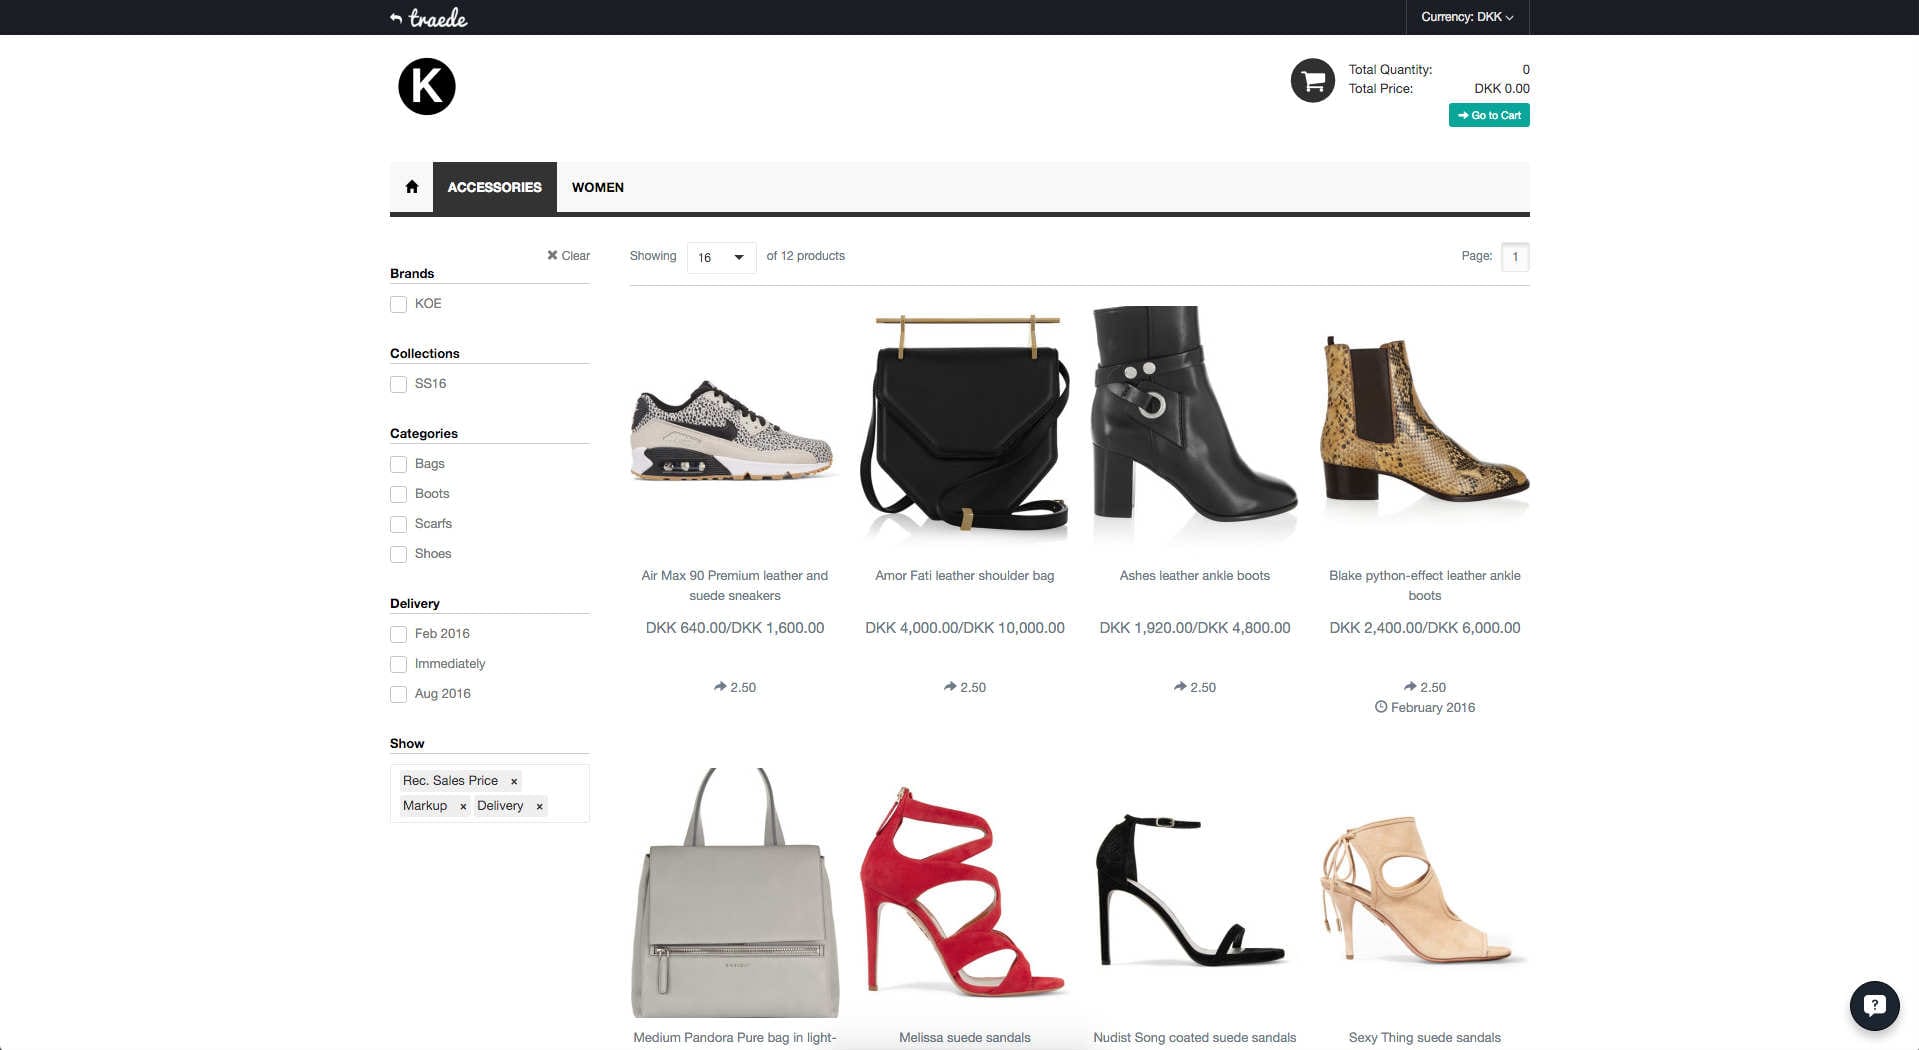Check the Immediately delivery filter
The width and height of the screenshot is (1919, 1050).
(x=399, y=664)
